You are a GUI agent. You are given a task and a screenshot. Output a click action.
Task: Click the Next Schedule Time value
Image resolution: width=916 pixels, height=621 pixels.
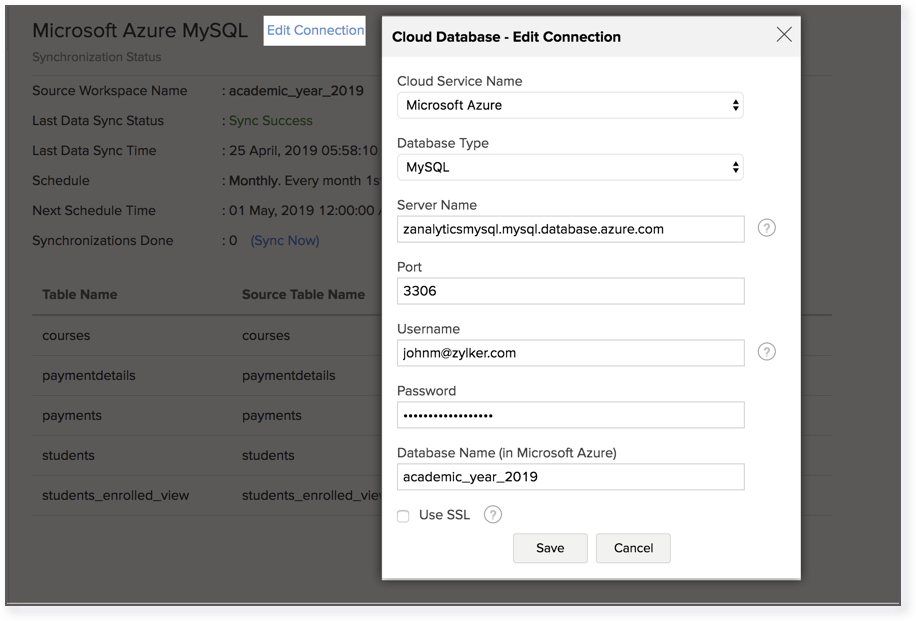coord(304,210)
